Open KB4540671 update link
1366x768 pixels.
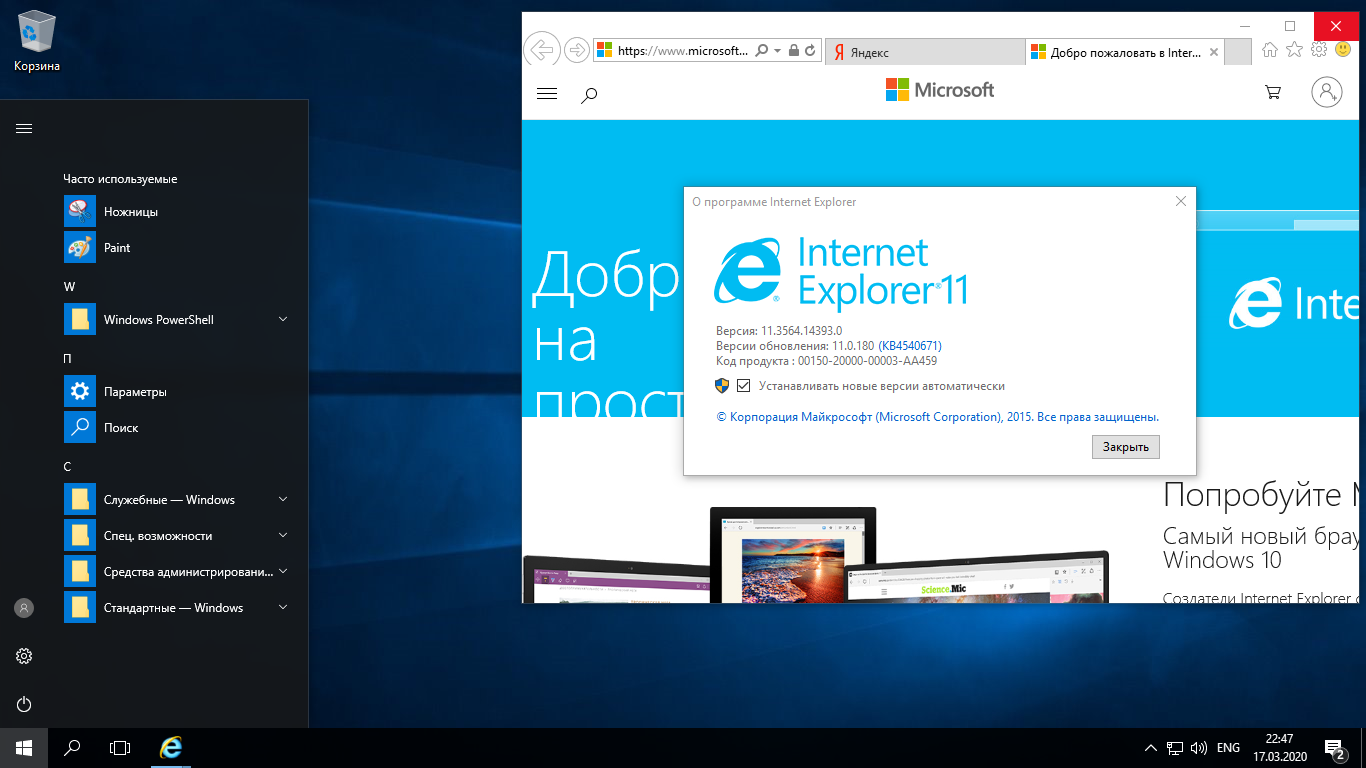910,346
